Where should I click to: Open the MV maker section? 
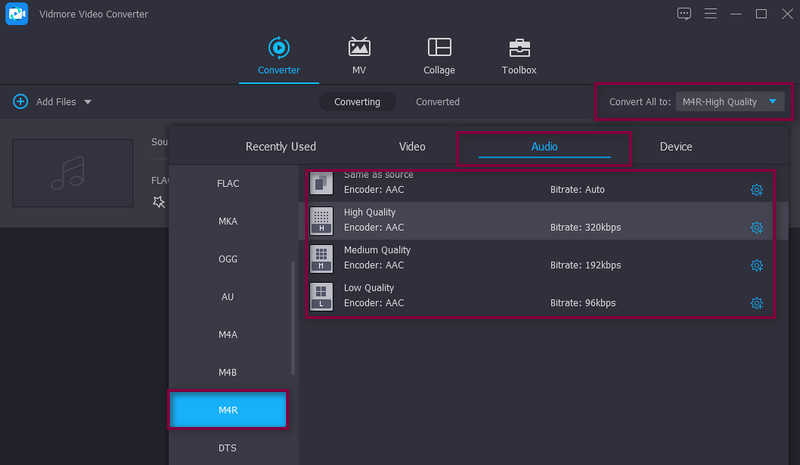pos(359,56)
